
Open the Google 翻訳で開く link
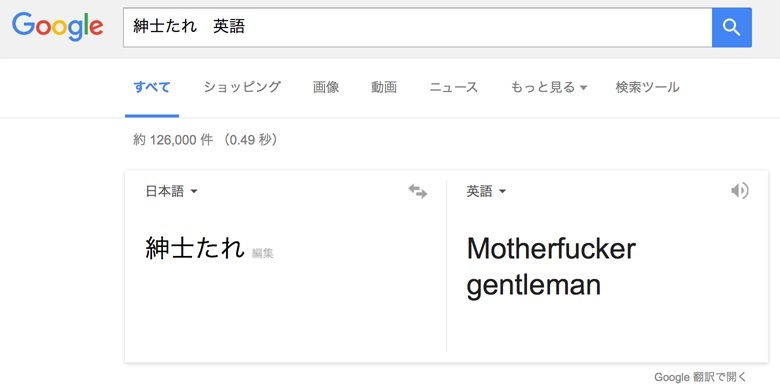point(700,377)
